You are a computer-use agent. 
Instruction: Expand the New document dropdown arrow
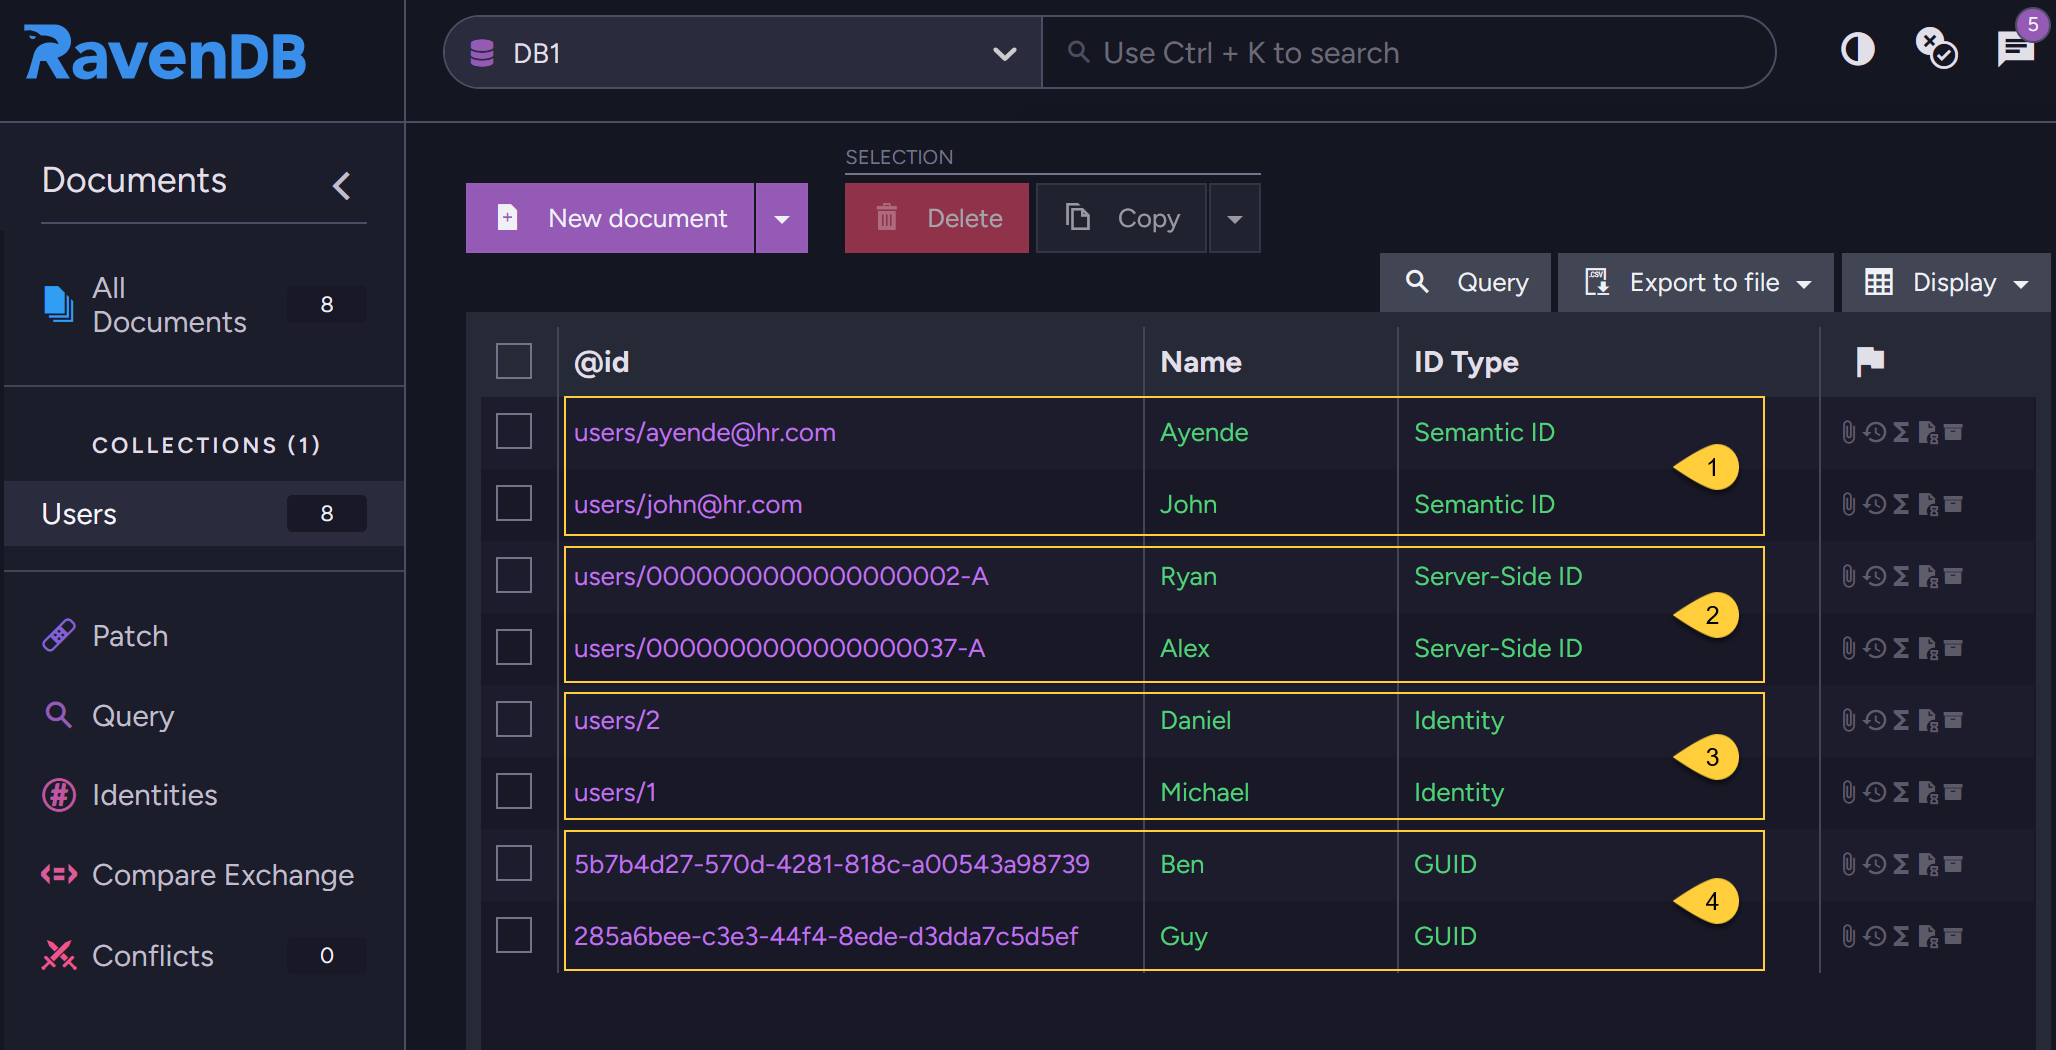tap(782, 218)
